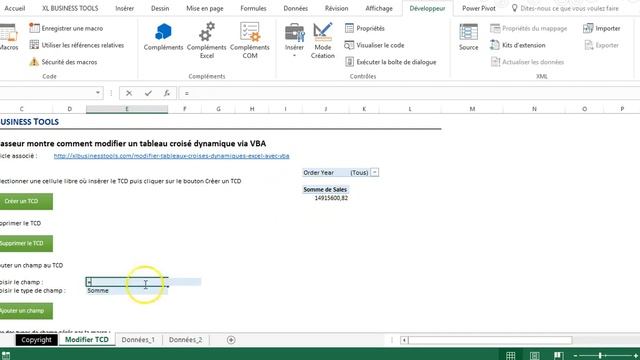Switch to the Données_2 sheet

coord(185,340)
